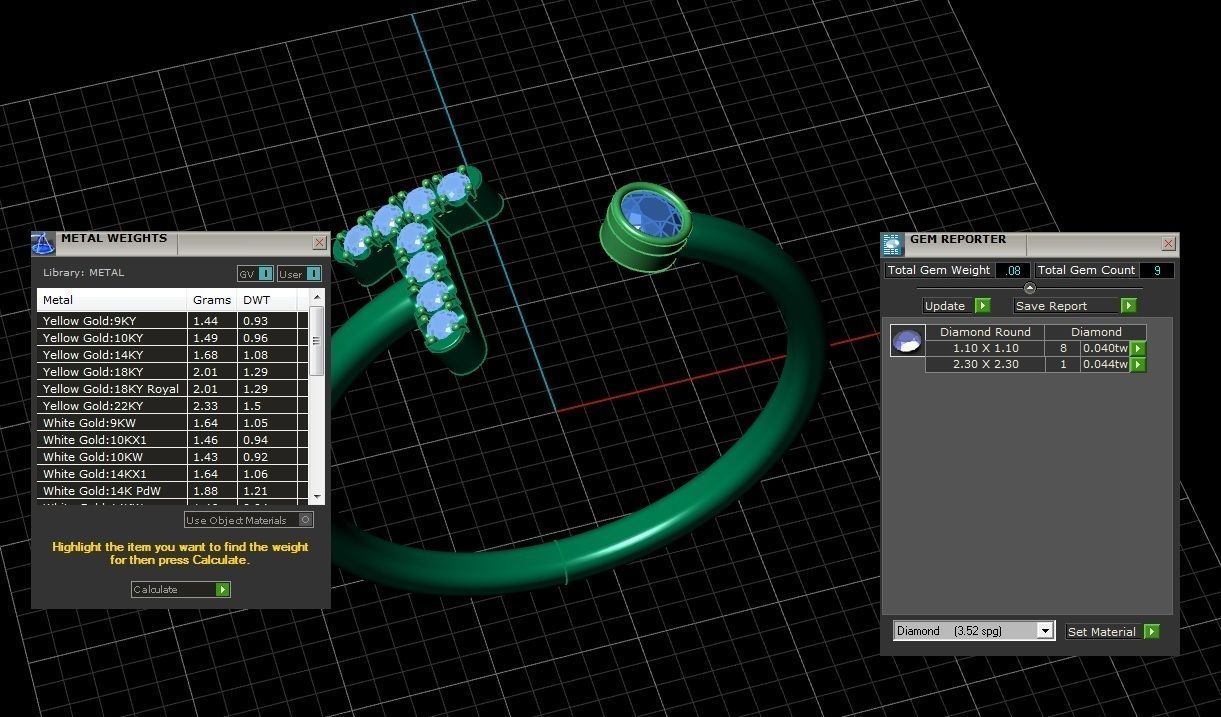Click the Gem Reporter panel icon
This screenshot has width=1221, height=717.
pyautogui.click(x=892, y=244)
